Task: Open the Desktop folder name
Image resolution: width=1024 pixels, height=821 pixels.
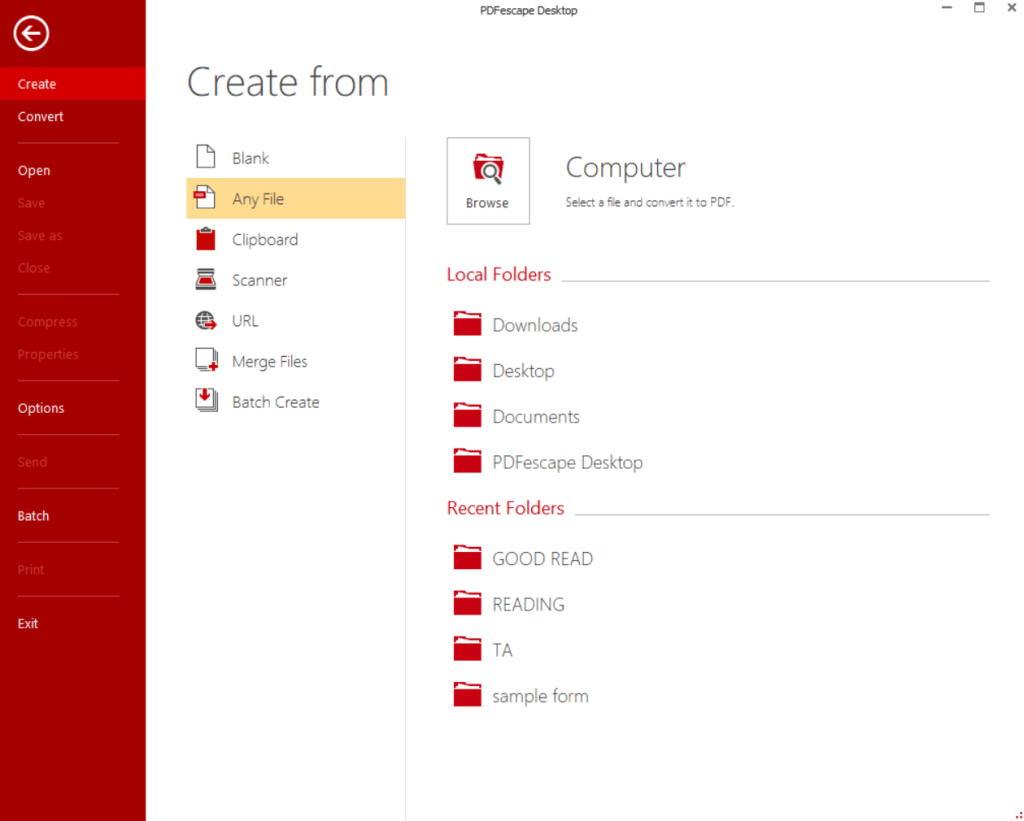Action: click(524, 371)
